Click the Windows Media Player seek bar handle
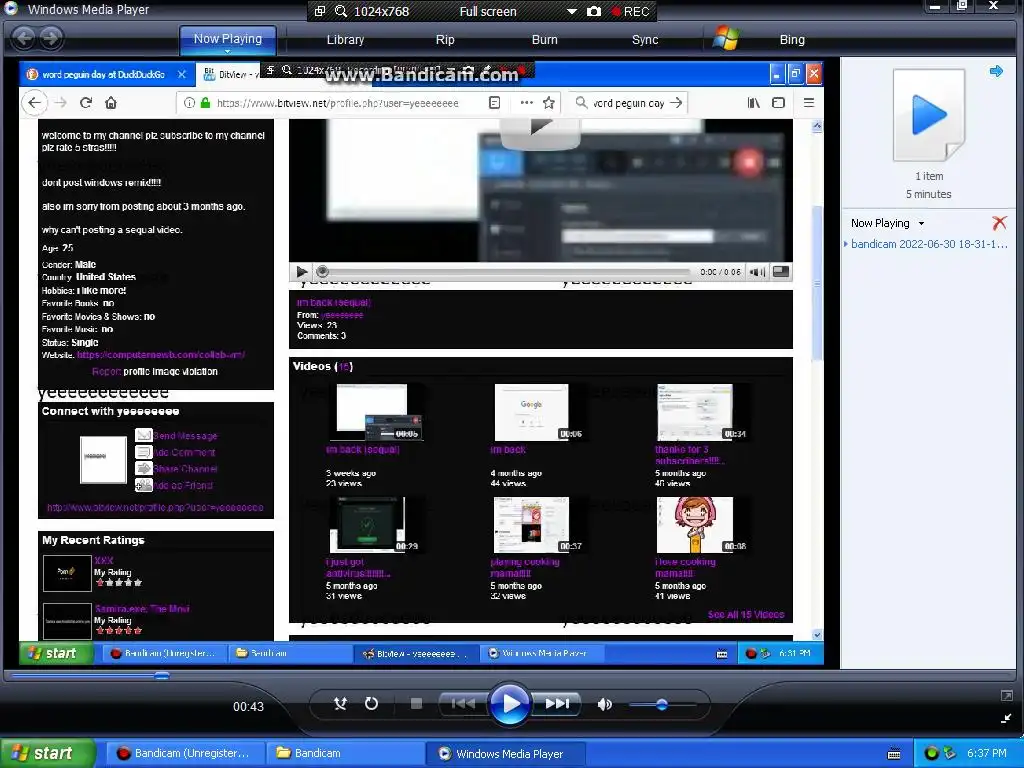The image size is (1024, 768). [x=161, y=676]
